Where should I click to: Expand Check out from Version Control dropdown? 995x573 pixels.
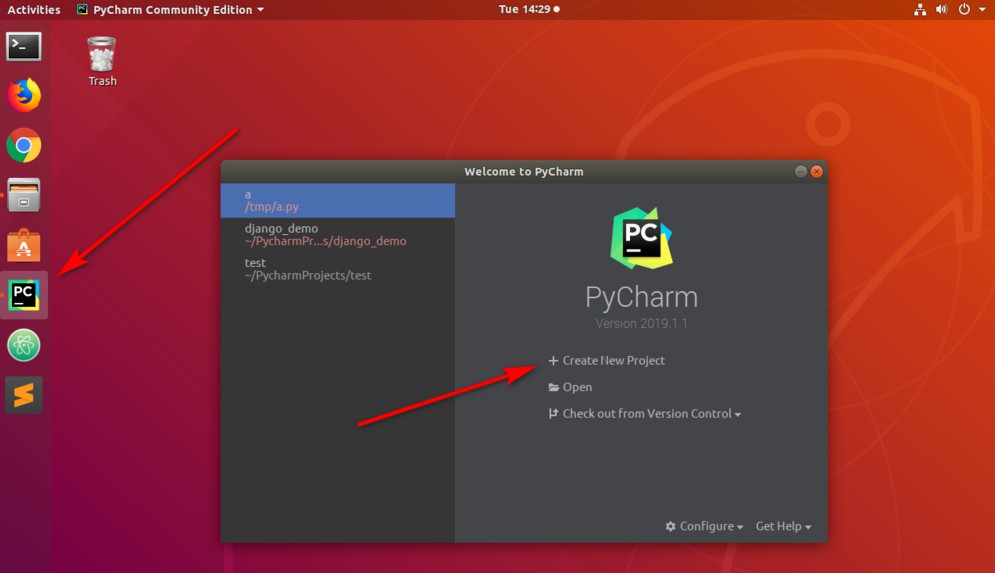(645, 414)
